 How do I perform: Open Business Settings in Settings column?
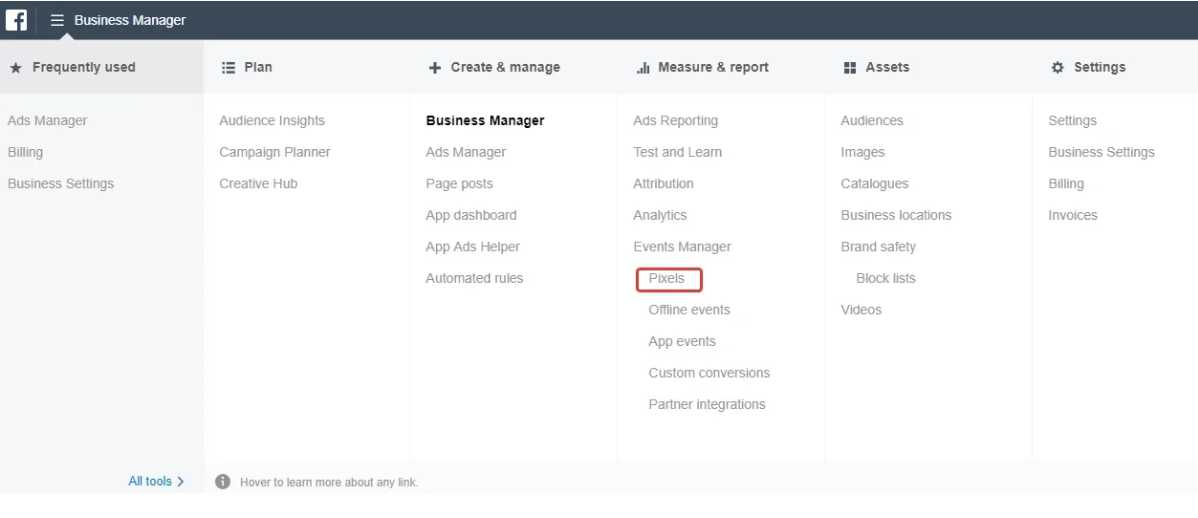(x=1101, y=152)
